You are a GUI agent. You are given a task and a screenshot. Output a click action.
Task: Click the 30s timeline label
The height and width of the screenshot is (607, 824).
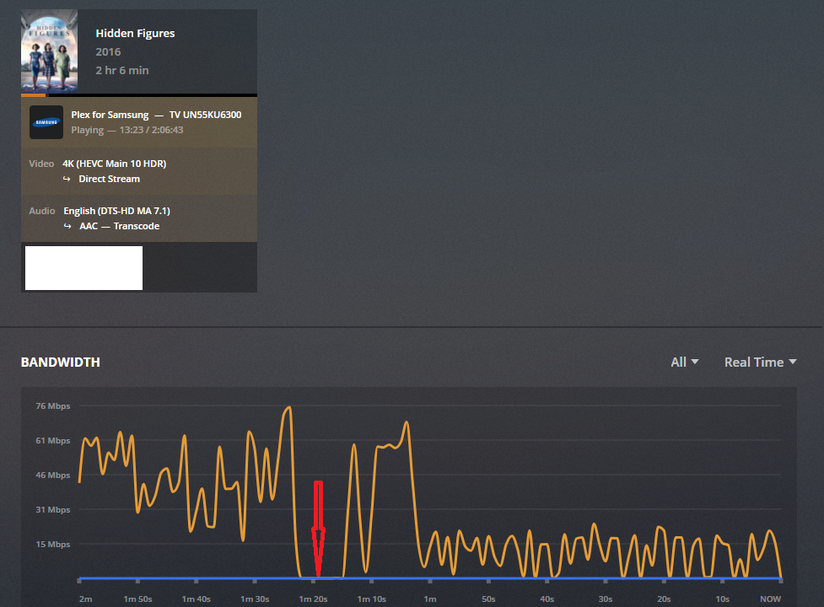click(605, 599)
